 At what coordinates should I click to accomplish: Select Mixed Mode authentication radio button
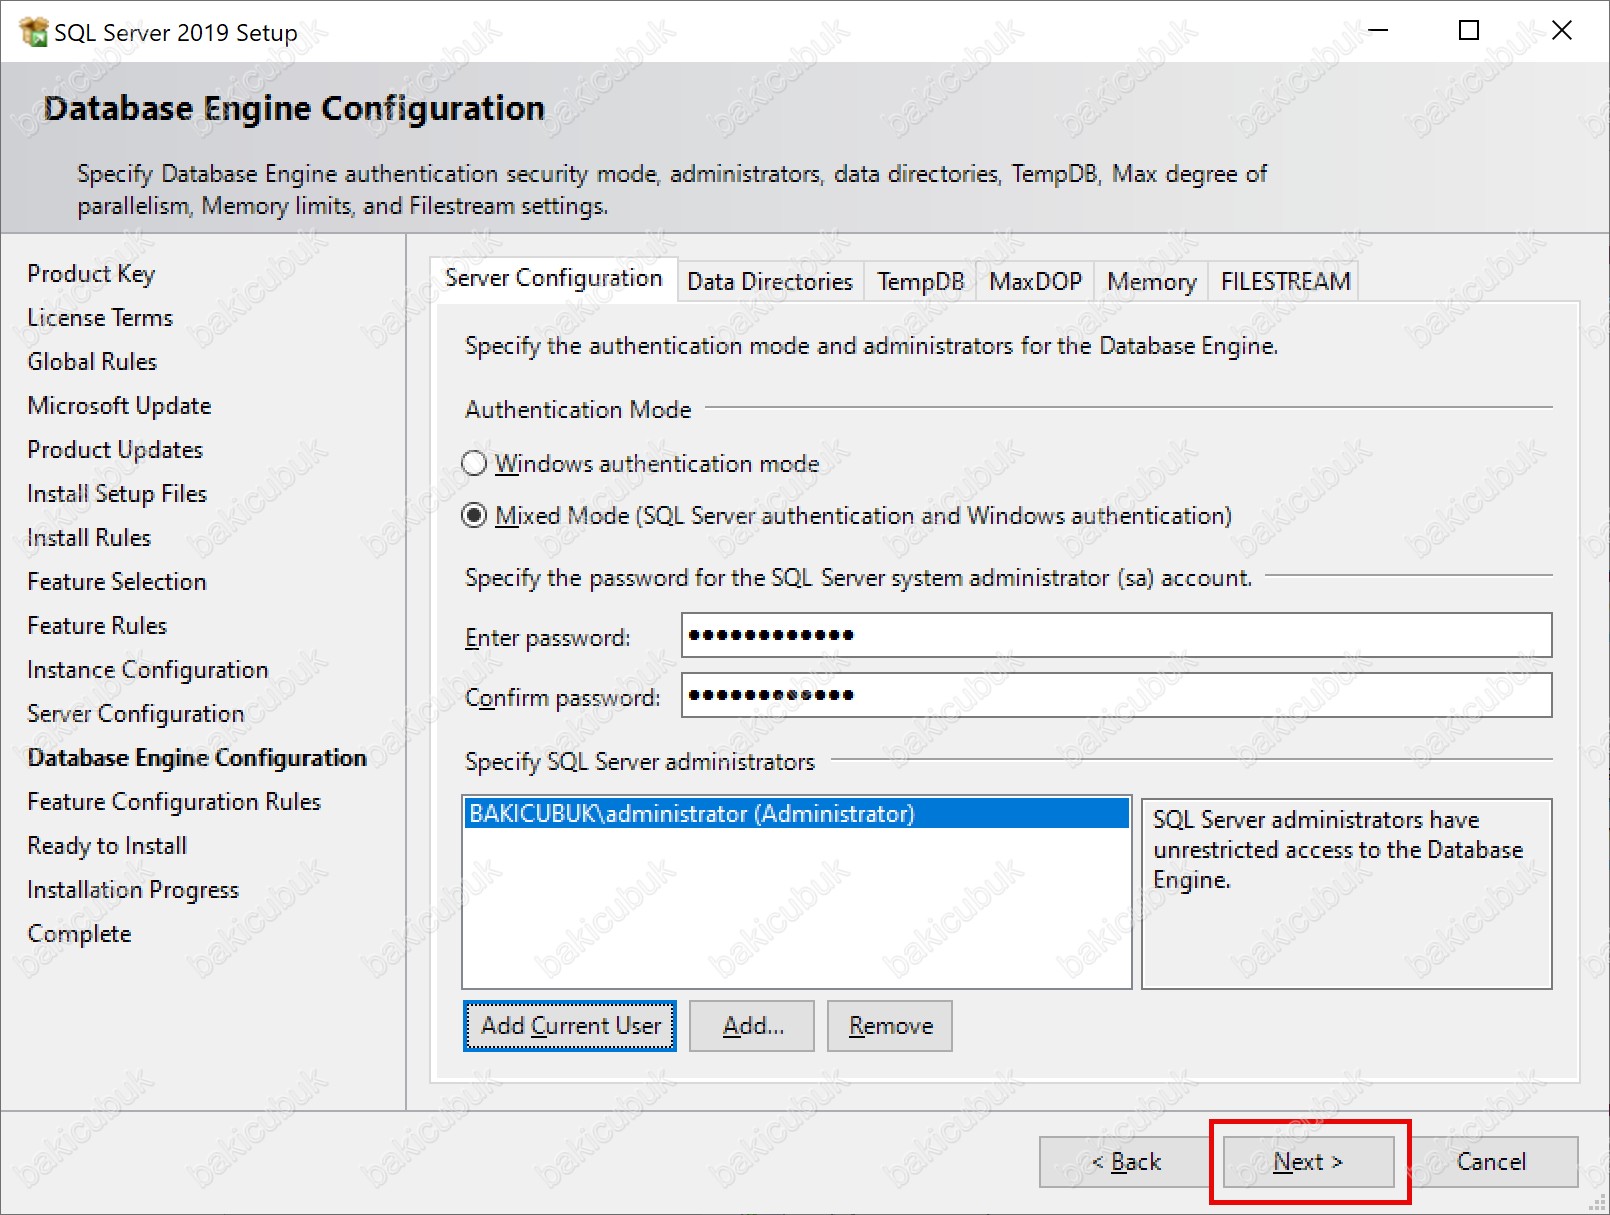[x=474, y=516]
